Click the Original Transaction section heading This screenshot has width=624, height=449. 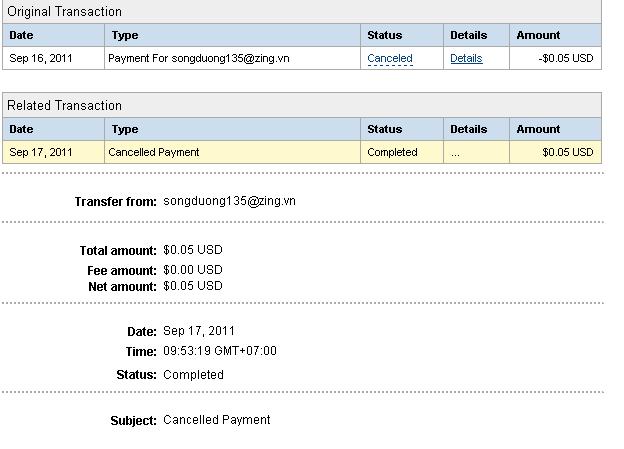[65, 12]
